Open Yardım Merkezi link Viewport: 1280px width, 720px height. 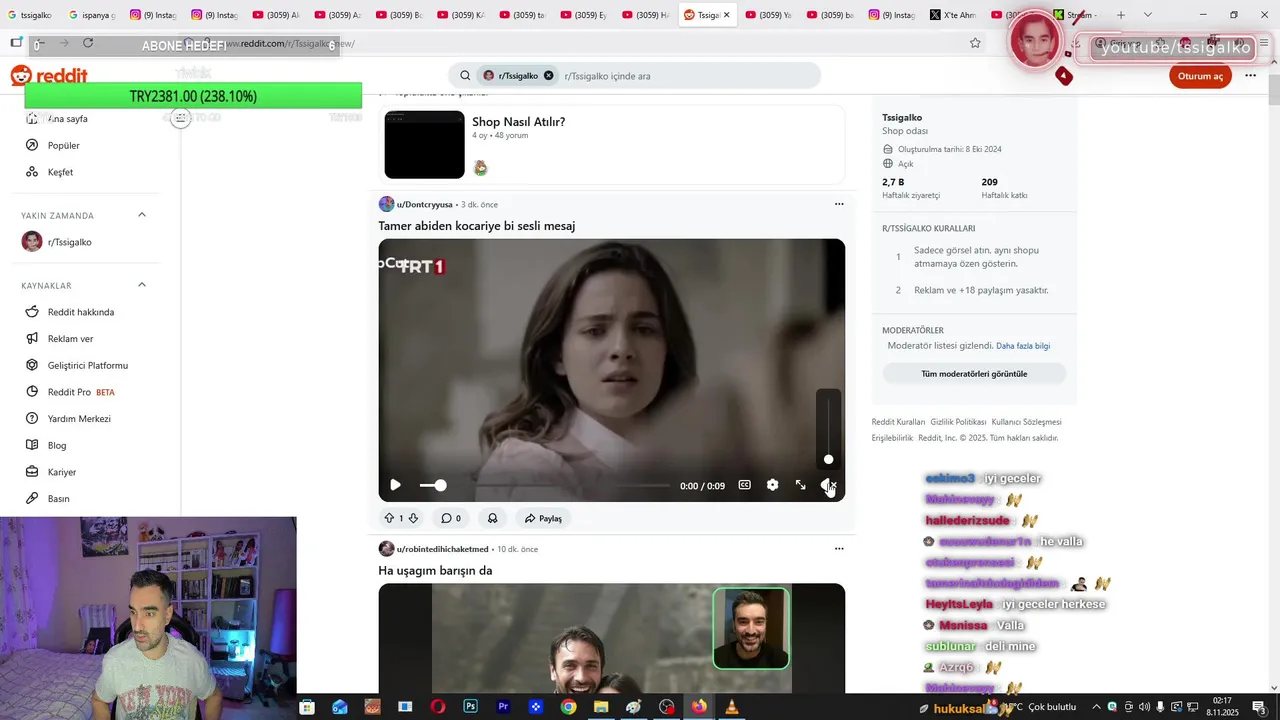point(79,419)
